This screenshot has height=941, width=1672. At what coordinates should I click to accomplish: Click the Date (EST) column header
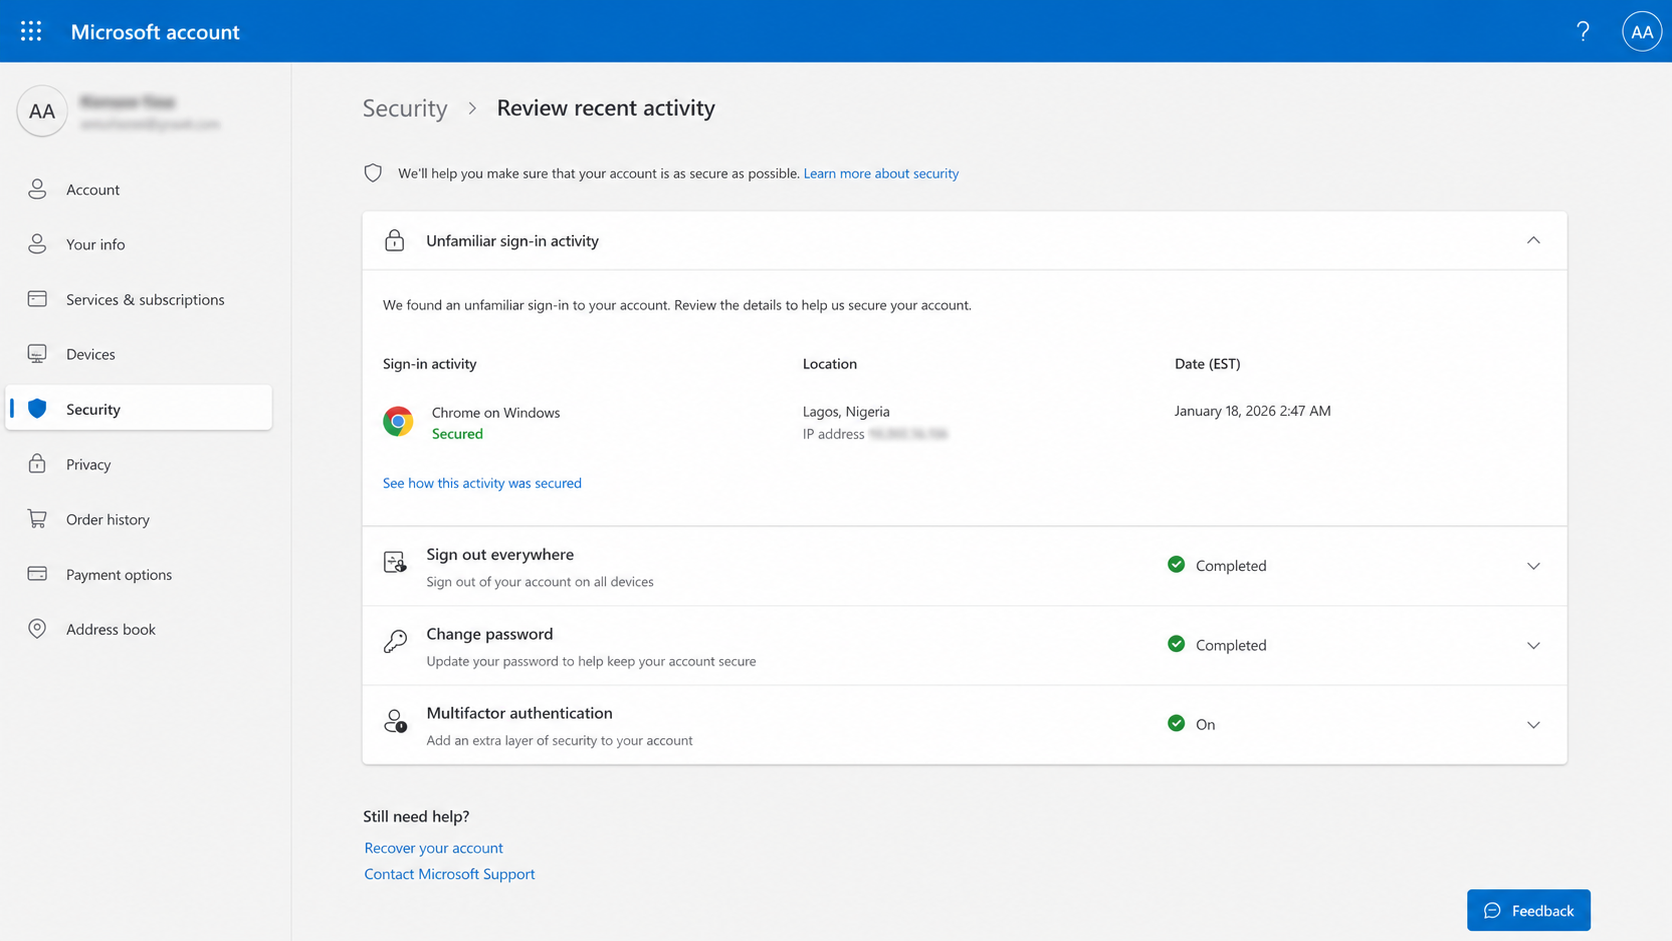pyautogui.click(x=1207, y=364)
